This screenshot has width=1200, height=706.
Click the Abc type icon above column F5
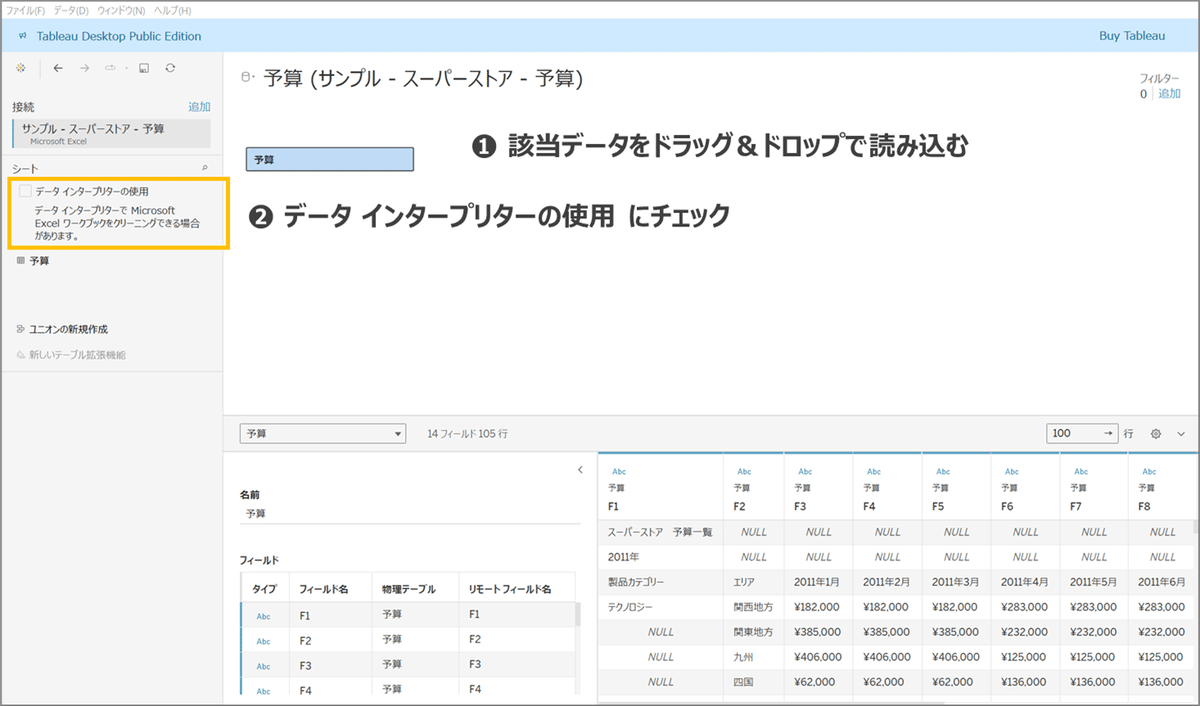click(x=941, y=471)
